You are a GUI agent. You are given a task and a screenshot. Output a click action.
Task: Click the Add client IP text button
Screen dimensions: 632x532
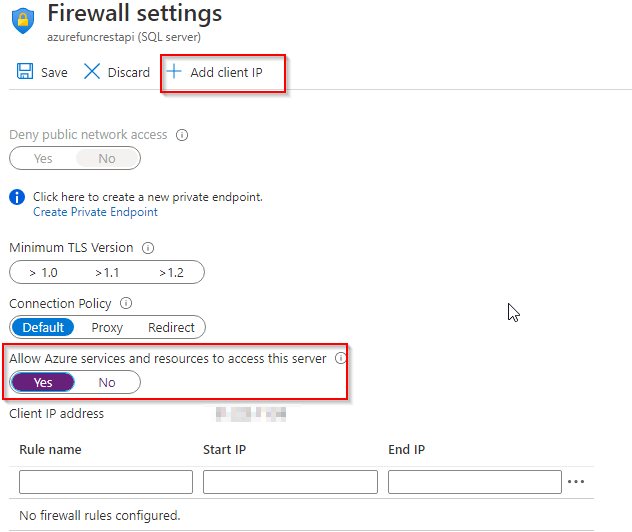pos(226,73)
